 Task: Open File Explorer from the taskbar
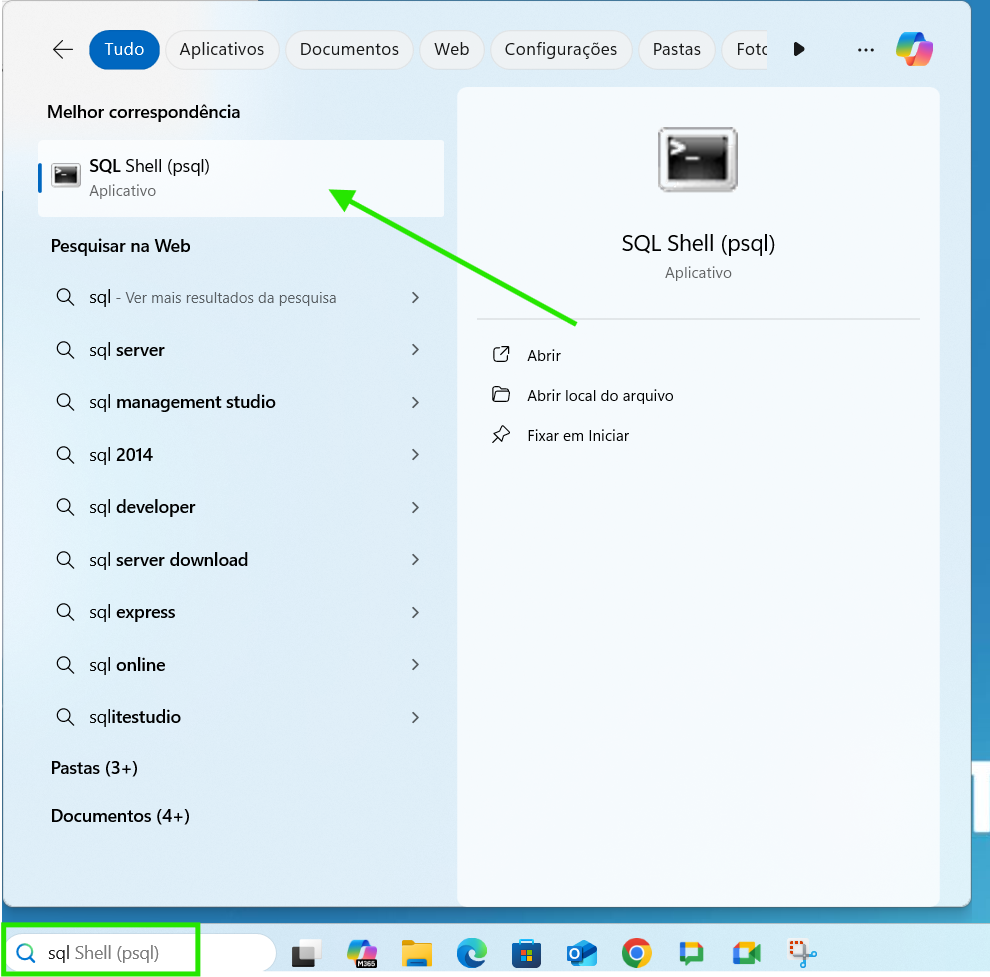417,953
